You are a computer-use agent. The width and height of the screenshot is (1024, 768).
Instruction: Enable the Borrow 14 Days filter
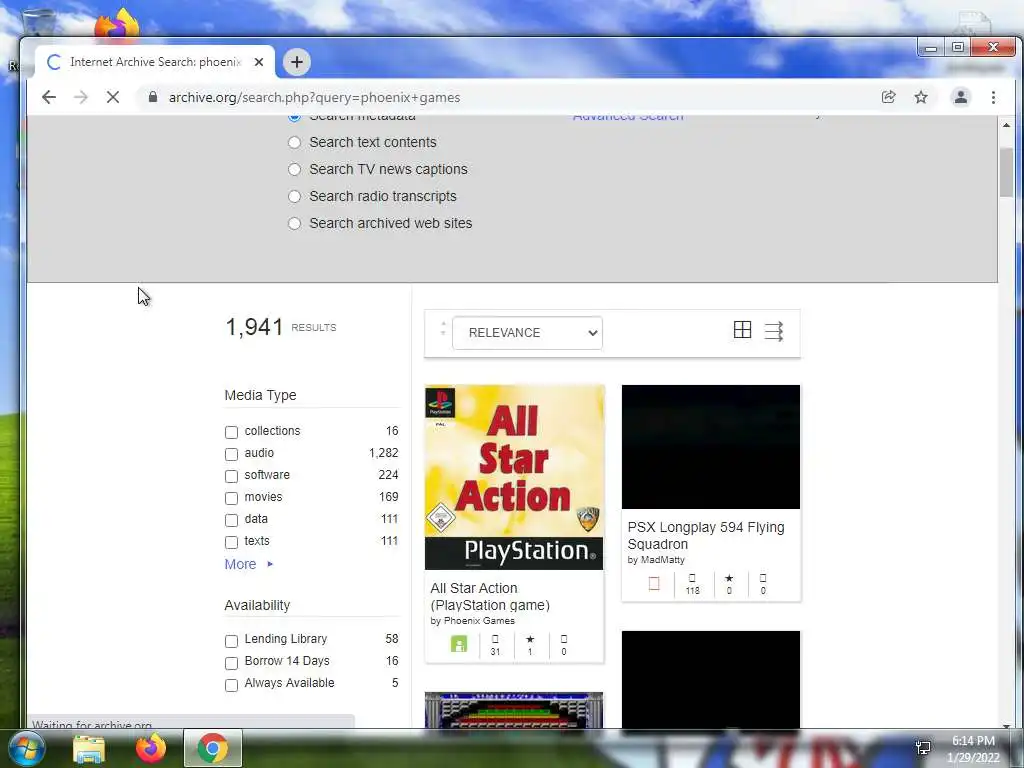click(231, 663)
